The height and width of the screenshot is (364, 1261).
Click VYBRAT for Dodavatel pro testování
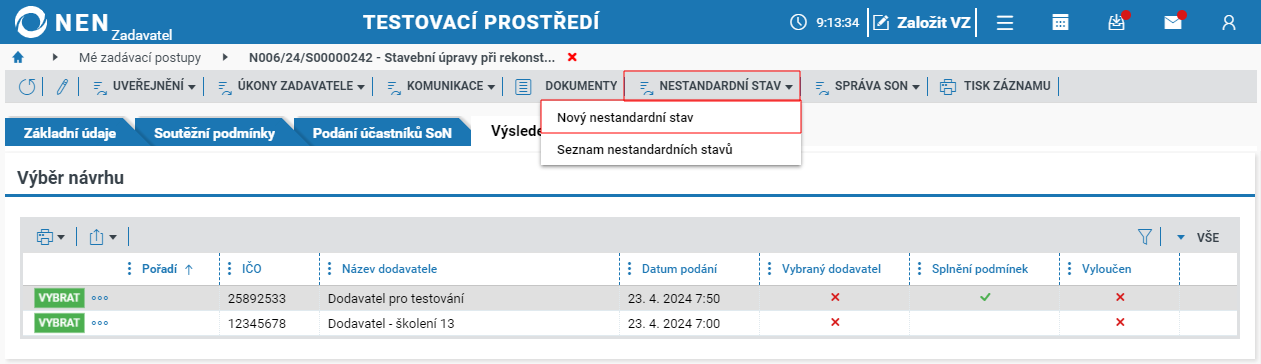(59, 297)
